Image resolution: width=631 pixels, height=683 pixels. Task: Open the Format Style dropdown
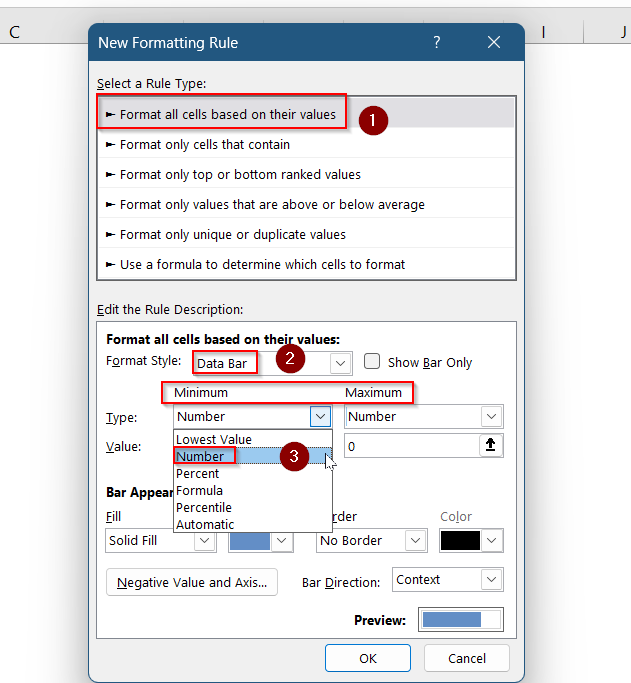(x=341, y=363)
